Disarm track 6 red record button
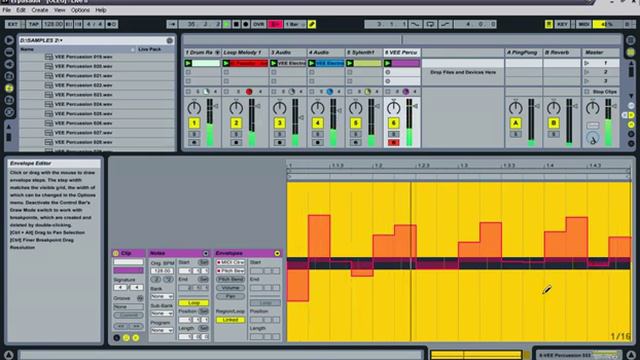The width and height of the screenshot is (640, 360). pyautogui.click(x=393, y=142)
